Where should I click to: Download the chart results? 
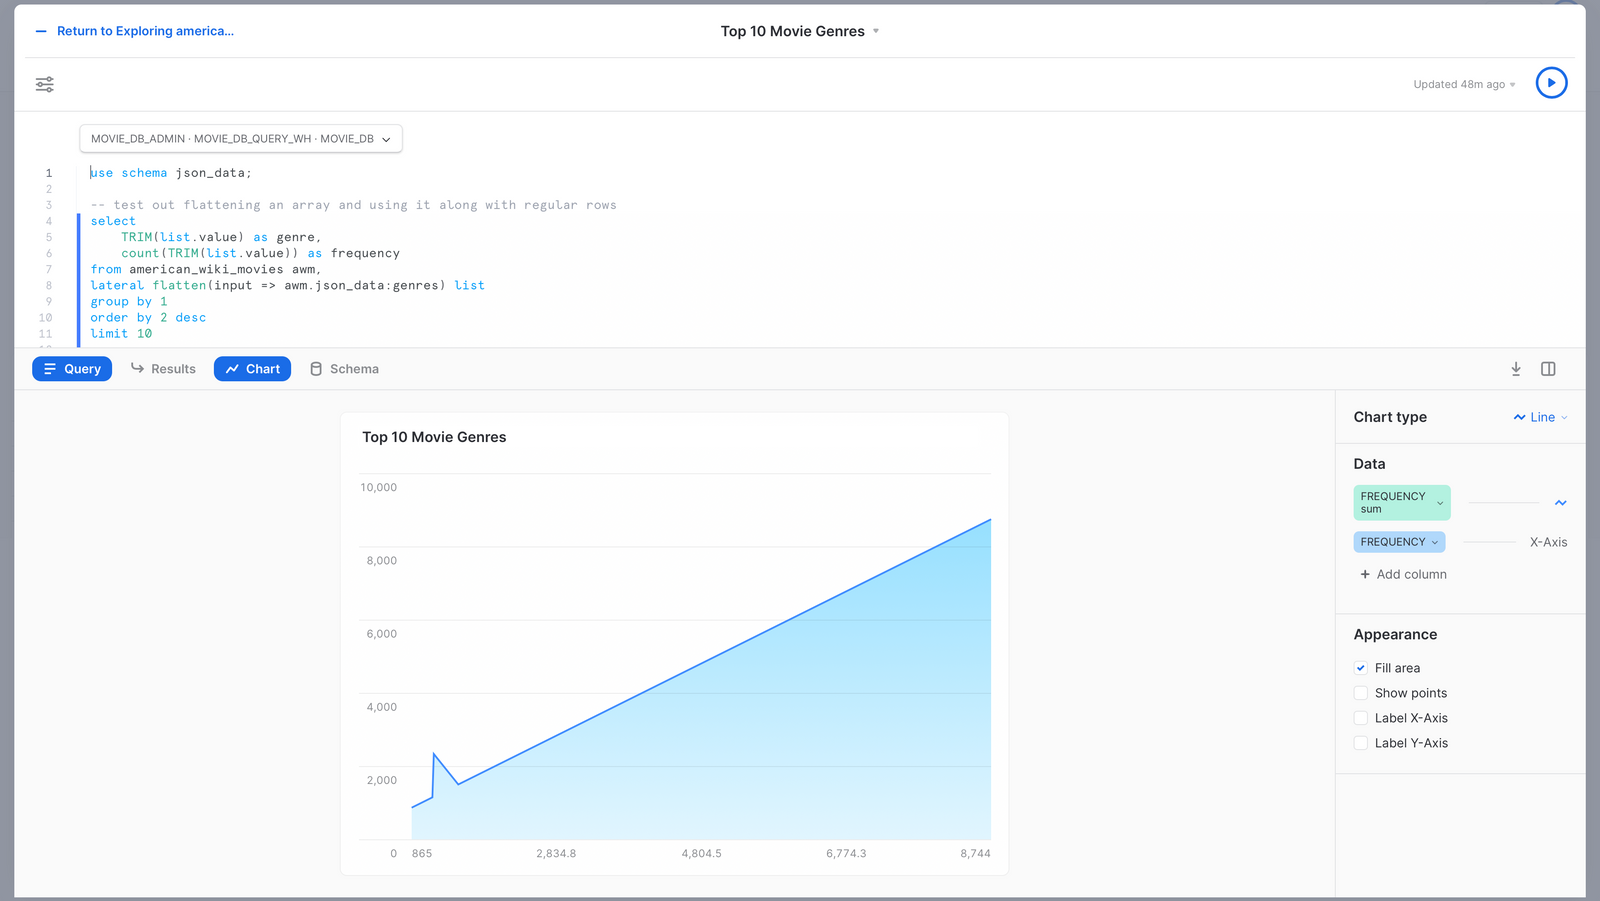pyautogui.click(x=1516, y=369)
